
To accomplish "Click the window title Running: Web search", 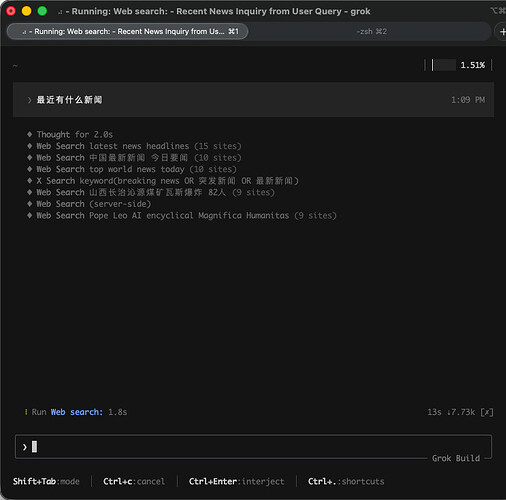I will tap(214, 11).
